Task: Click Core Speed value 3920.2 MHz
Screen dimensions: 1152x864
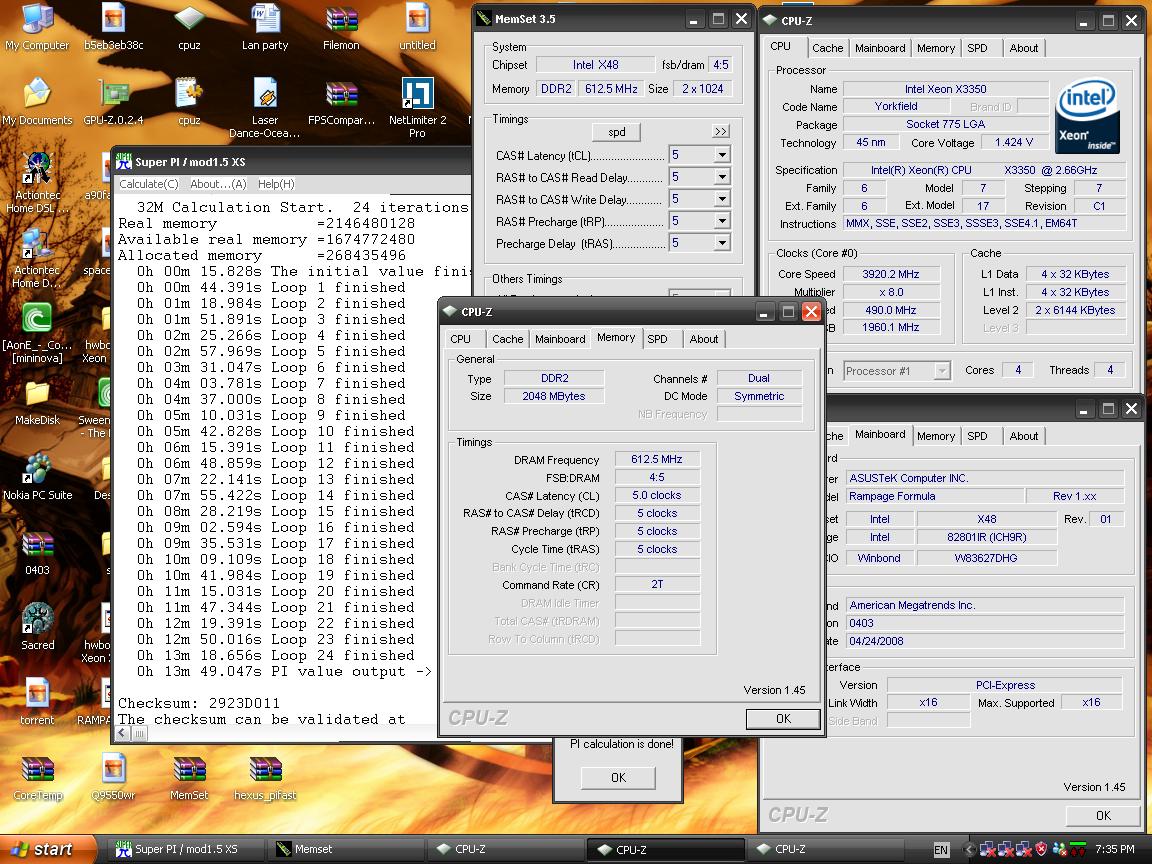Action: [890, 274]
